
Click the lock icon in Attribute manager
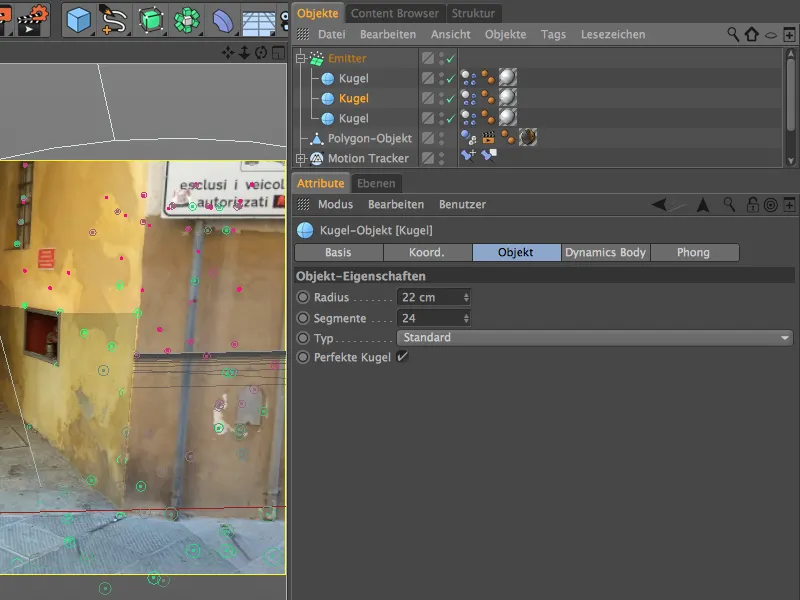pyautogui.click(x=752, y=204)
